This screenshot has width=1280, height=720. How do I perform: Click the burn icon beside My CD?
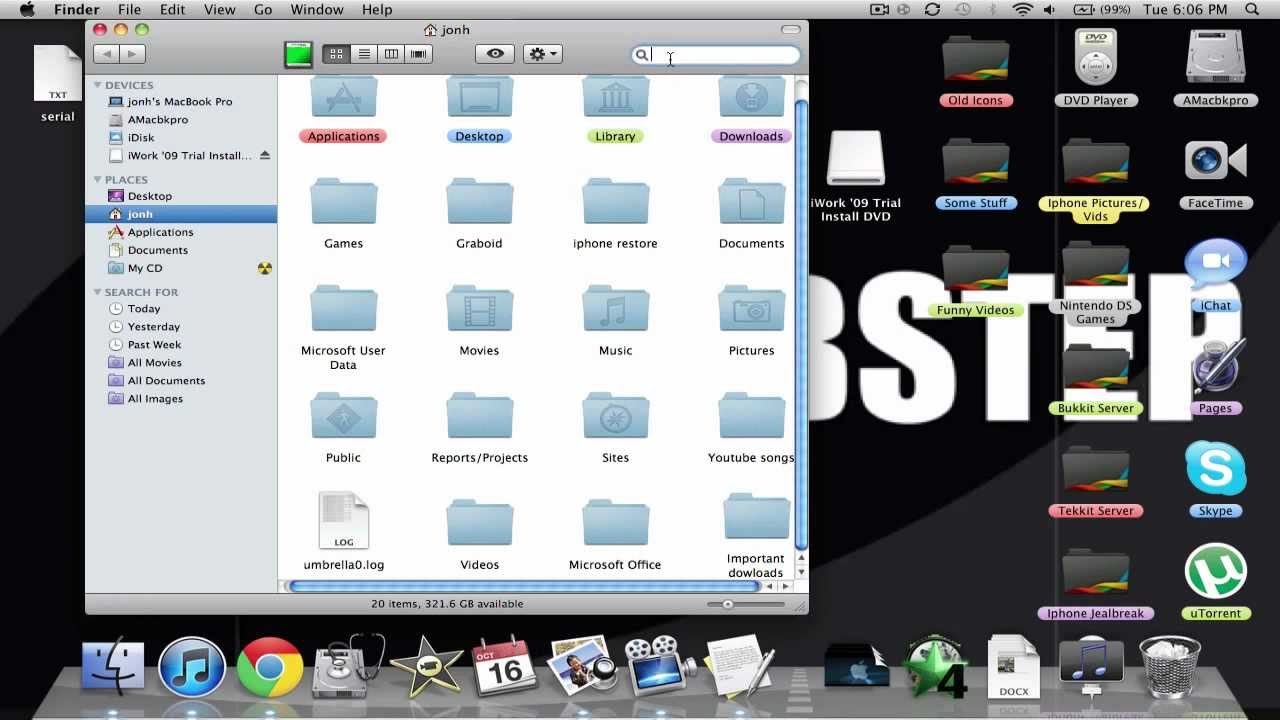point(264,268)
